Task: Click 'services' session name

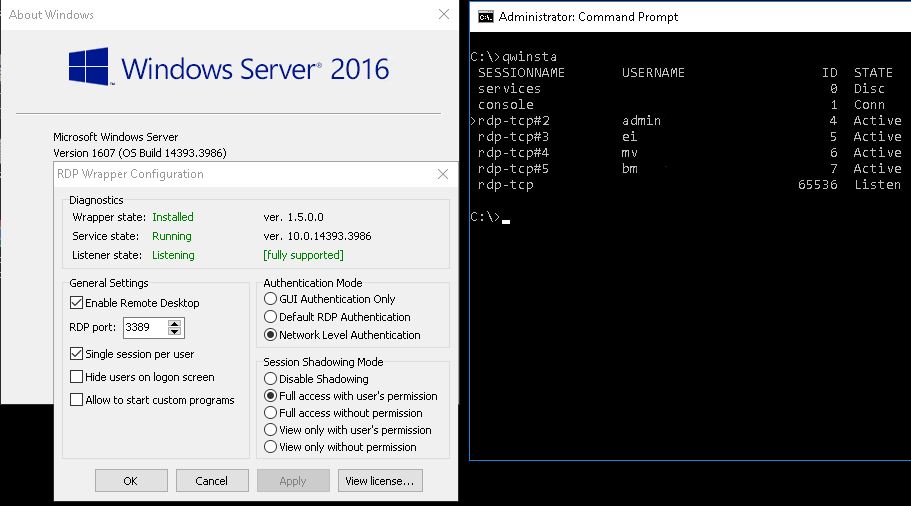Action: pyautogui.click(x=509, y=88)
